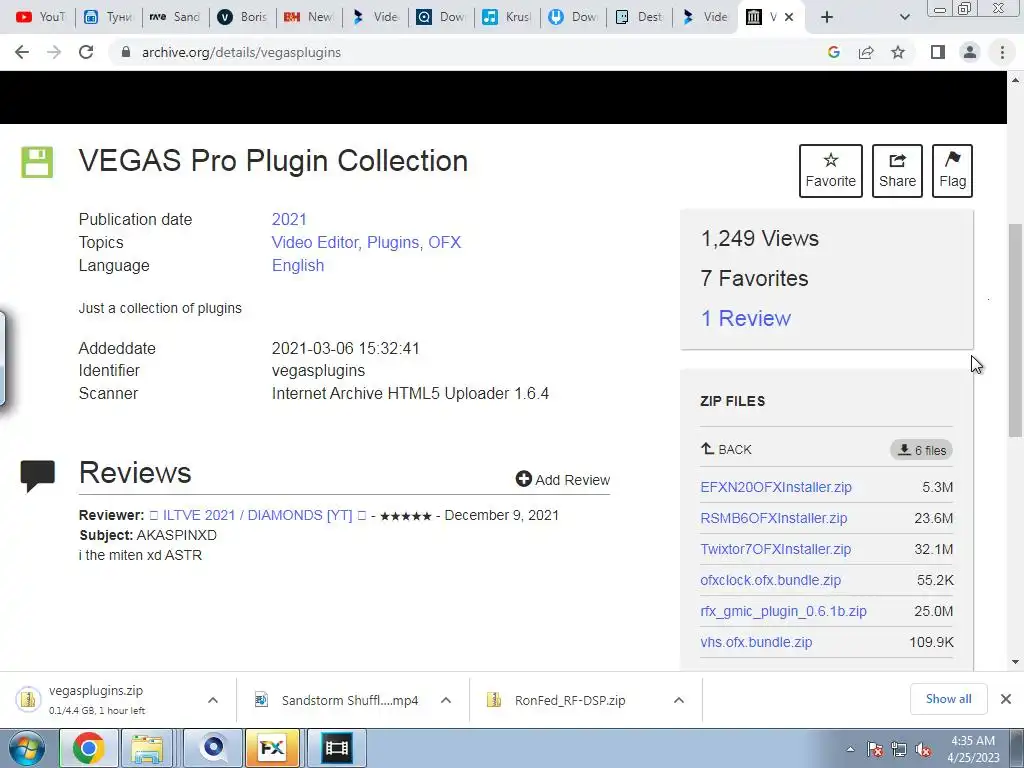The width and height of the screenshot is (1024, 768).
Task: Click the FX application taskbar icon
Action: pos(272,748)
